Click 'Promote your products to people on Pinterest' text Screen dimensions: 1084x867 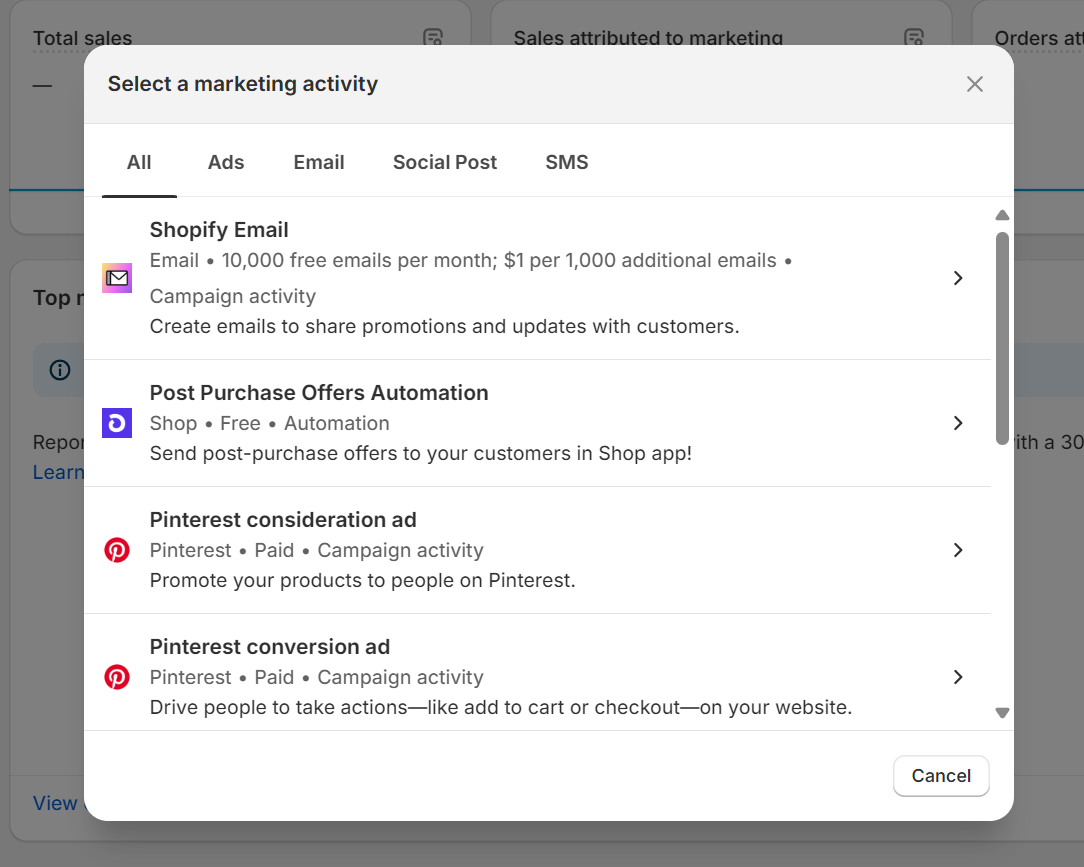[x=362, y=581]
